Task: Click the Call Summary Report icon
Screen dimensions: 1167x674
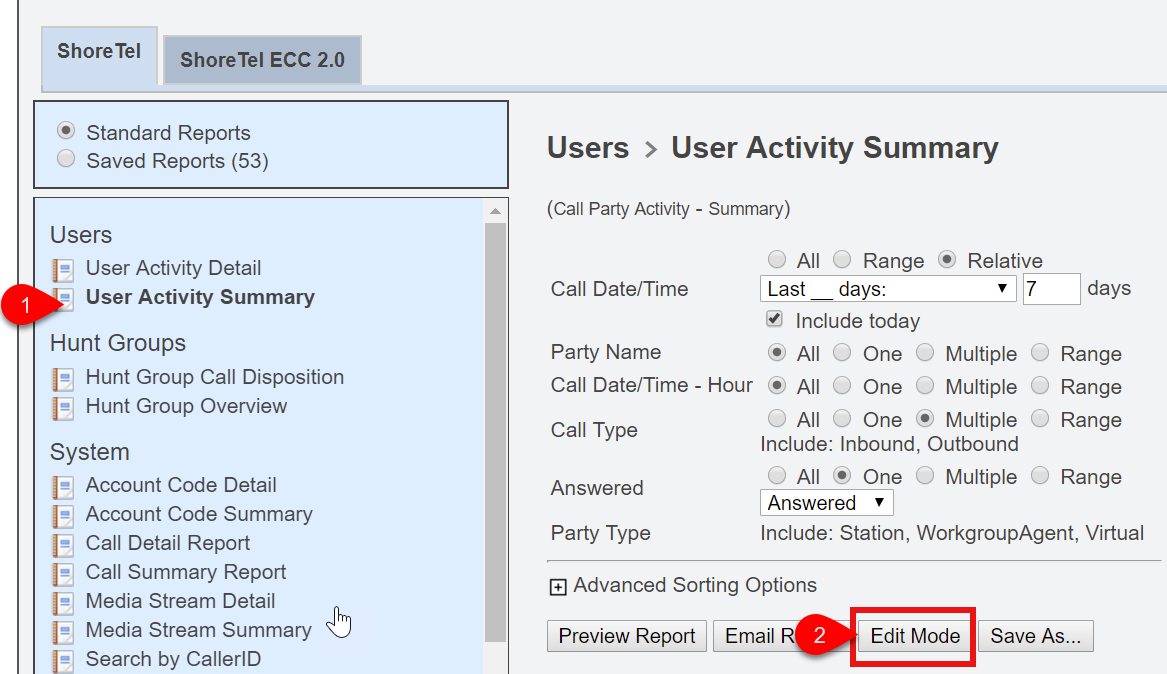Action: pyautogui.click(x=63, y=573)
